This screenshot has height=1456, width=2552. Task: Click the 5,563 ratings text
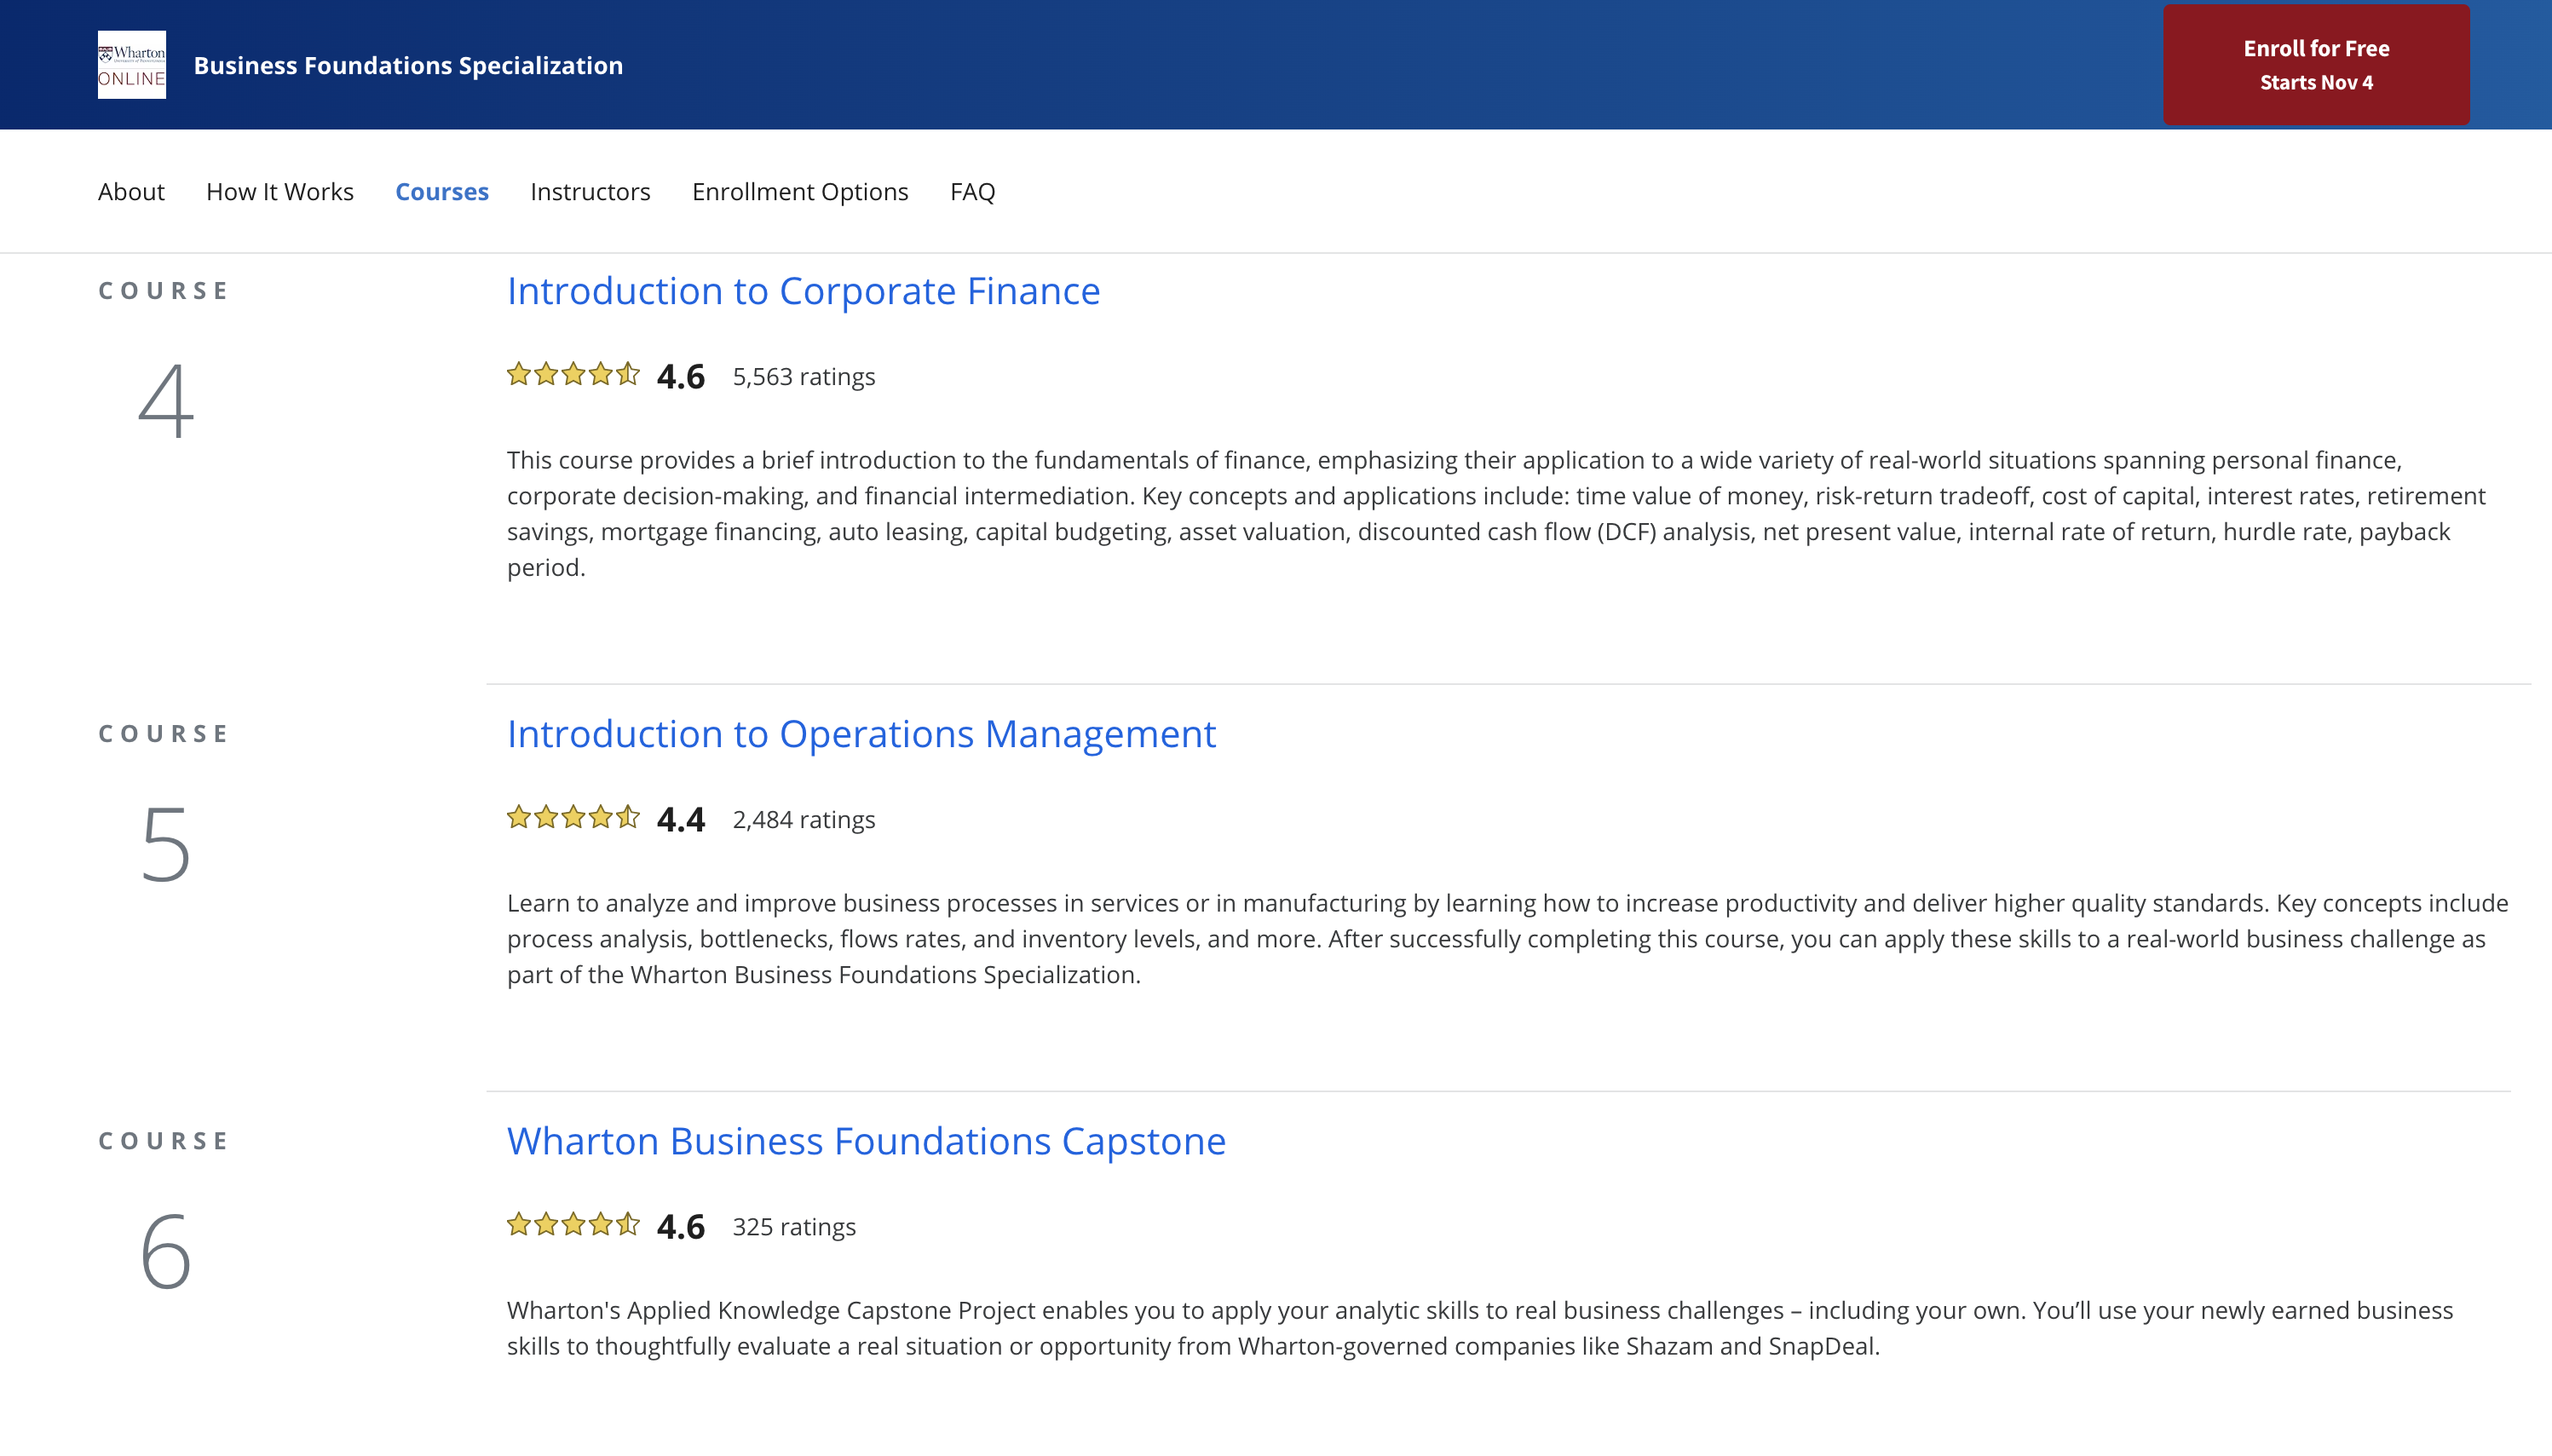tap(803, 377)
